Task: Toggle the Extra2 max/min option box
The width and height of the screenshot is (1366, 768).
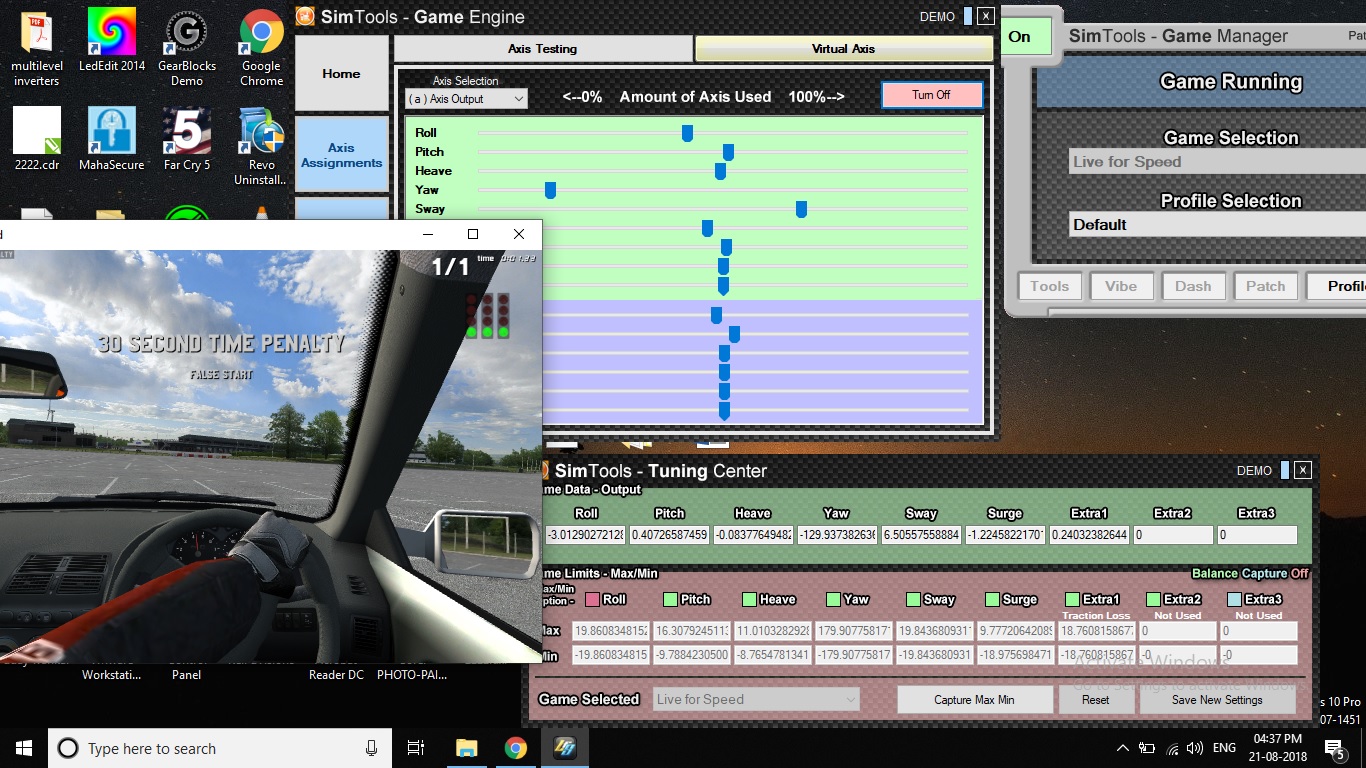Action: pyautogui.click(x=1154, y=599)
